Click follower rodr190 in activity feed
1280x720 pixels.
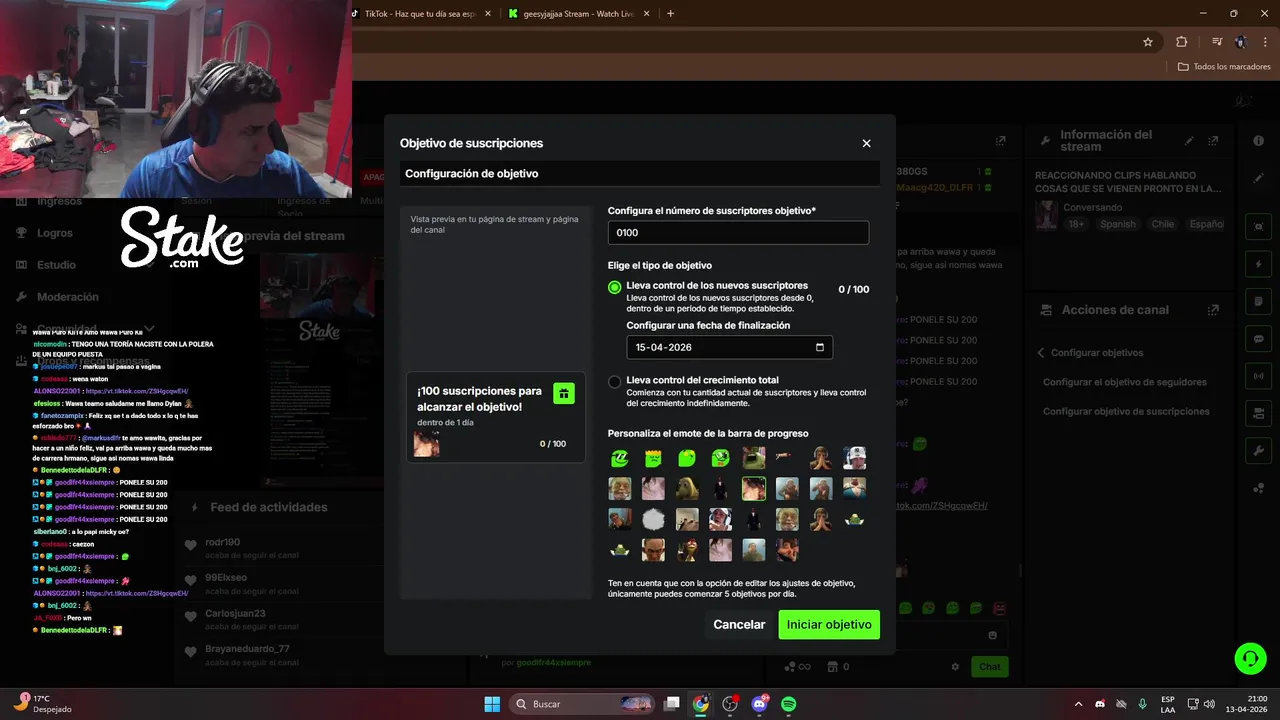click(223, 543)
